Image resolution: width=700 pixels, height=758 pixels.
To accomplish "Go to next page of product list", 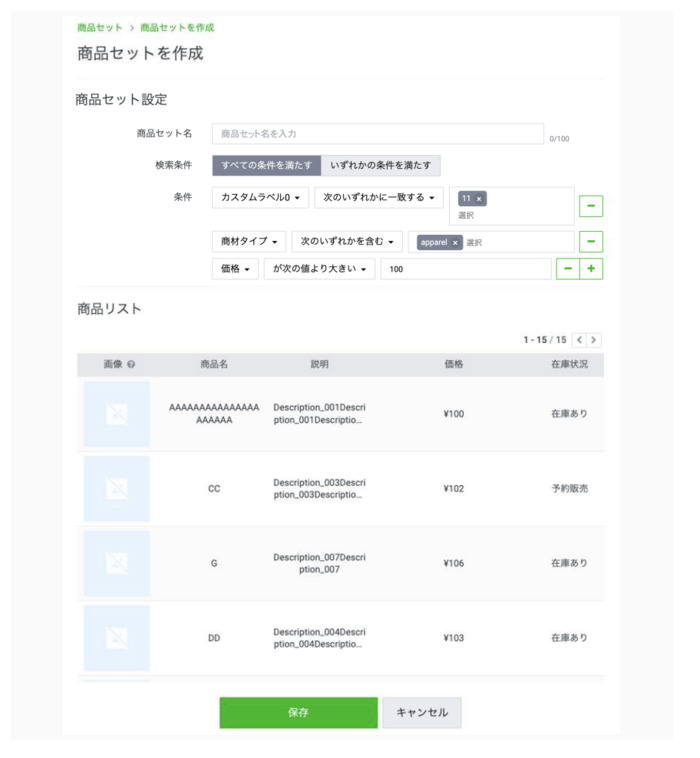I will click(x=594, y=340).
